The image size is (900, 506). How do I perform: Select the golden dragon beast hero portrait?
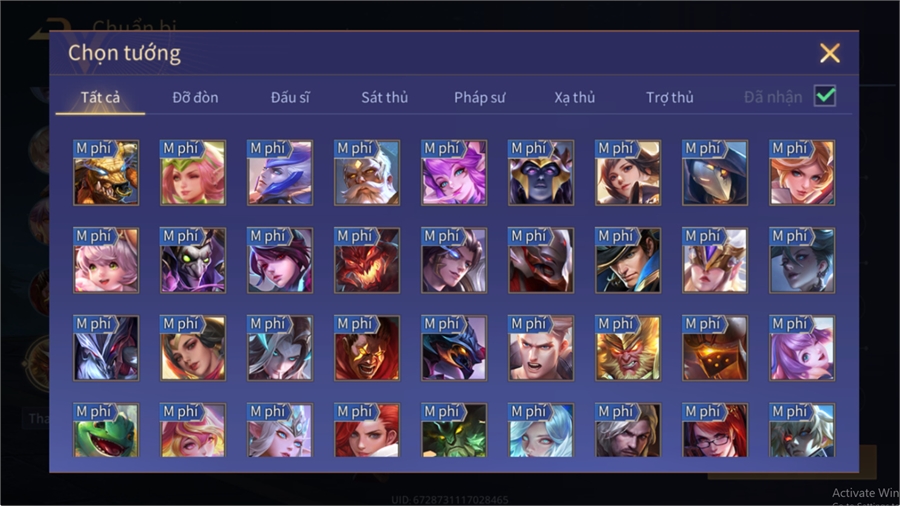coord(106,173)
